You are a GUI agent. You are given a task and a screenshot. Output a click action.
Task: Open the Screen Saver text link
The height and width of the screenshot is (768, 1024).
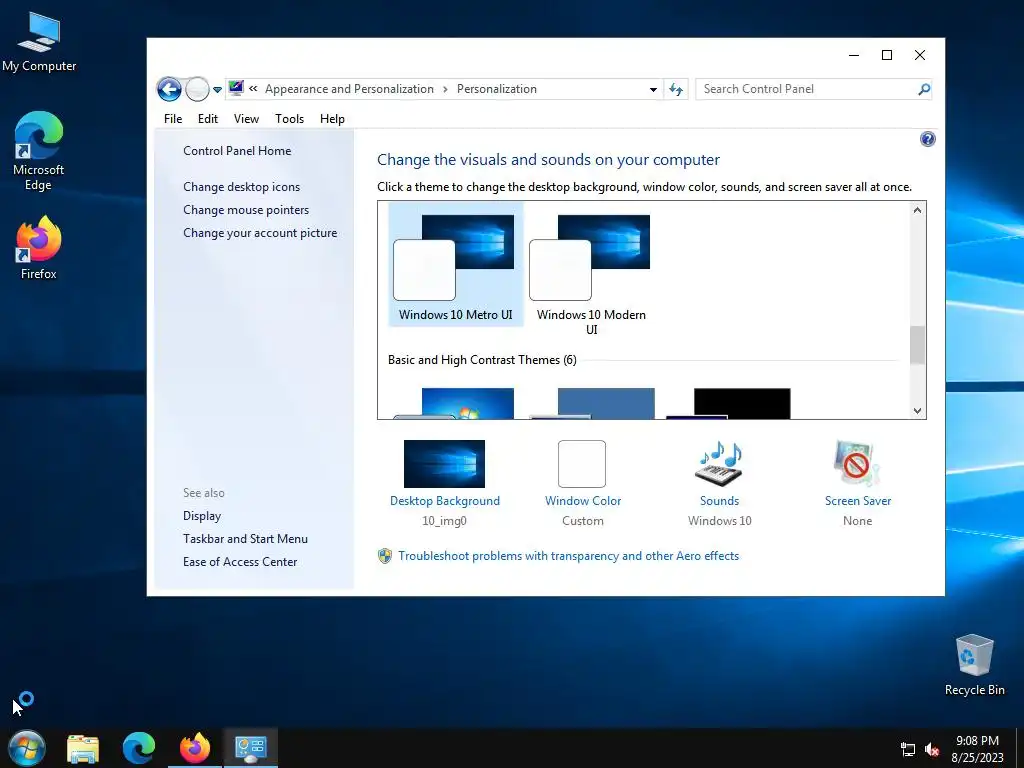pyautogui.click(x=857, y=501)
